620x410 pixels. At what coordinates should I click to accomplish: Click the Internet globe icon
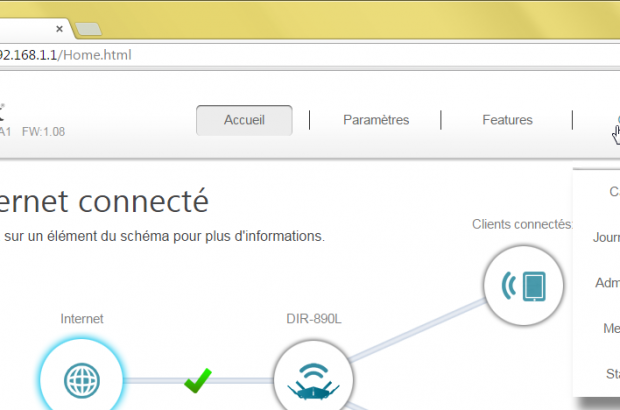[x=81, y=380]
